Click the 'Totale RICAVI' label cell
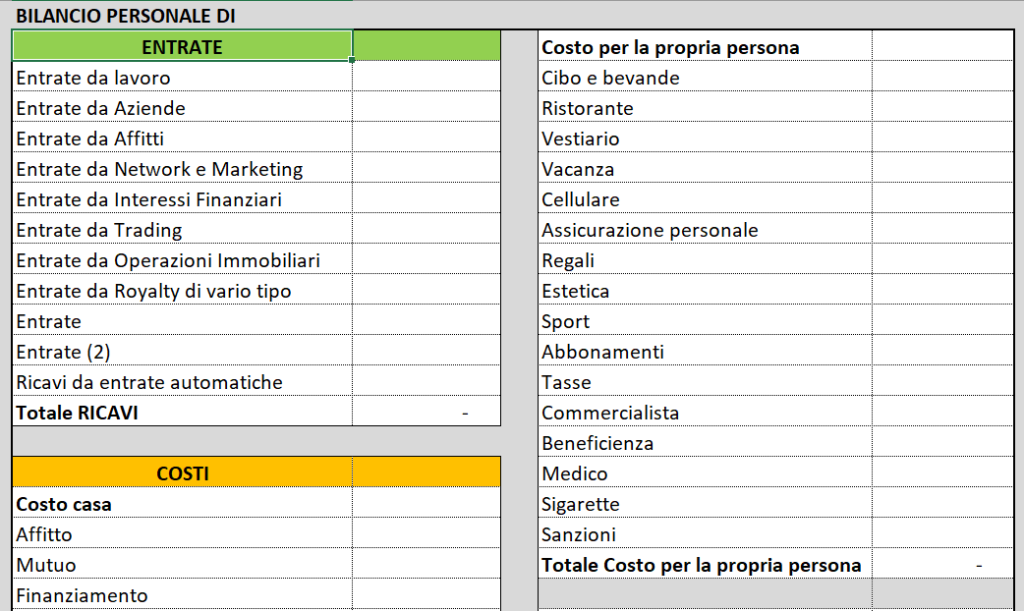Image resolution: width=1024 pixels, height=611 pixels. pos(182,412)
